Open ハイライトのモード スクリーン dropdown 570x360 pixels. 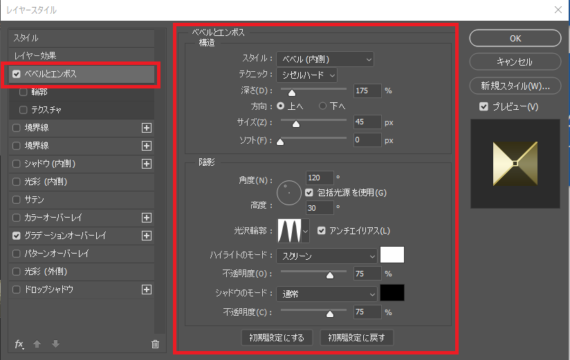pos(327,256)
